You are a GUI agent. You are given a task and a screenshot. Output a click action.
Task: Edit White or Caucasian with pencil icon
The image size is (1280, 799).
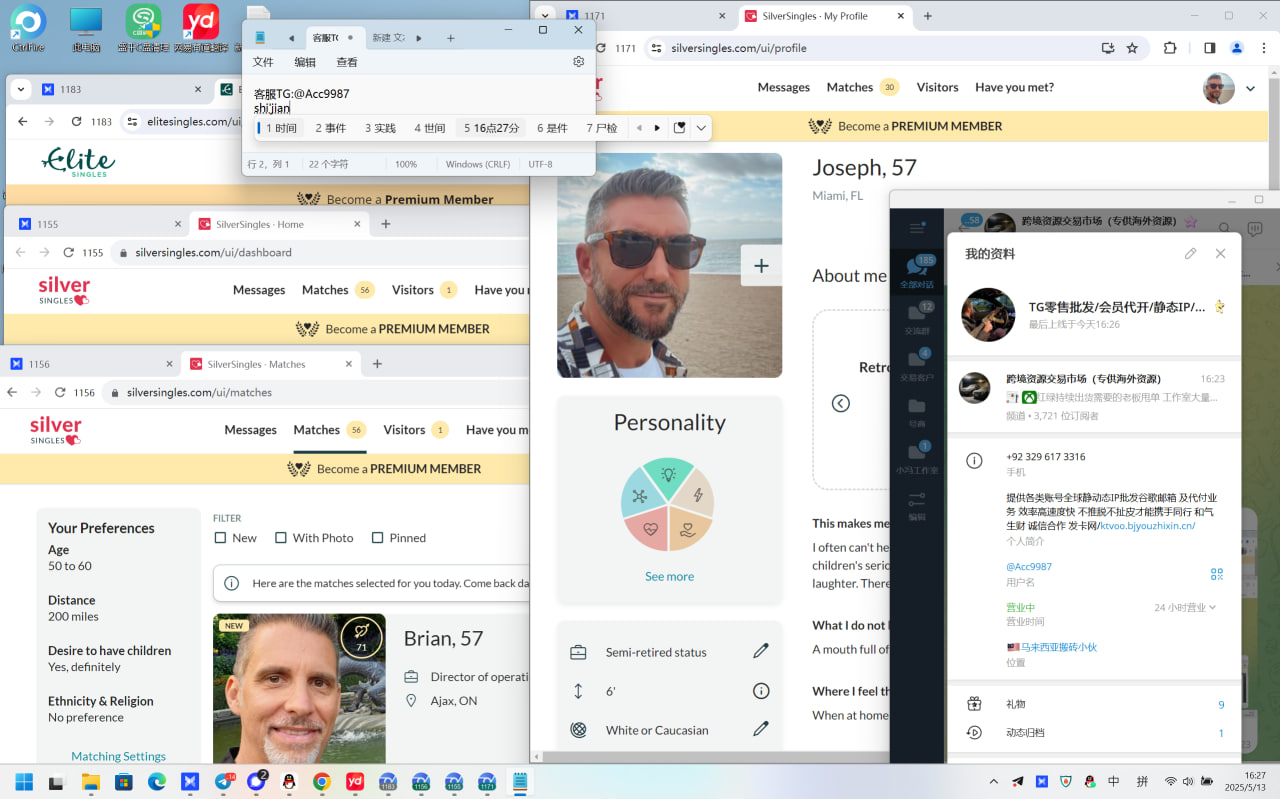pos(760,729)
